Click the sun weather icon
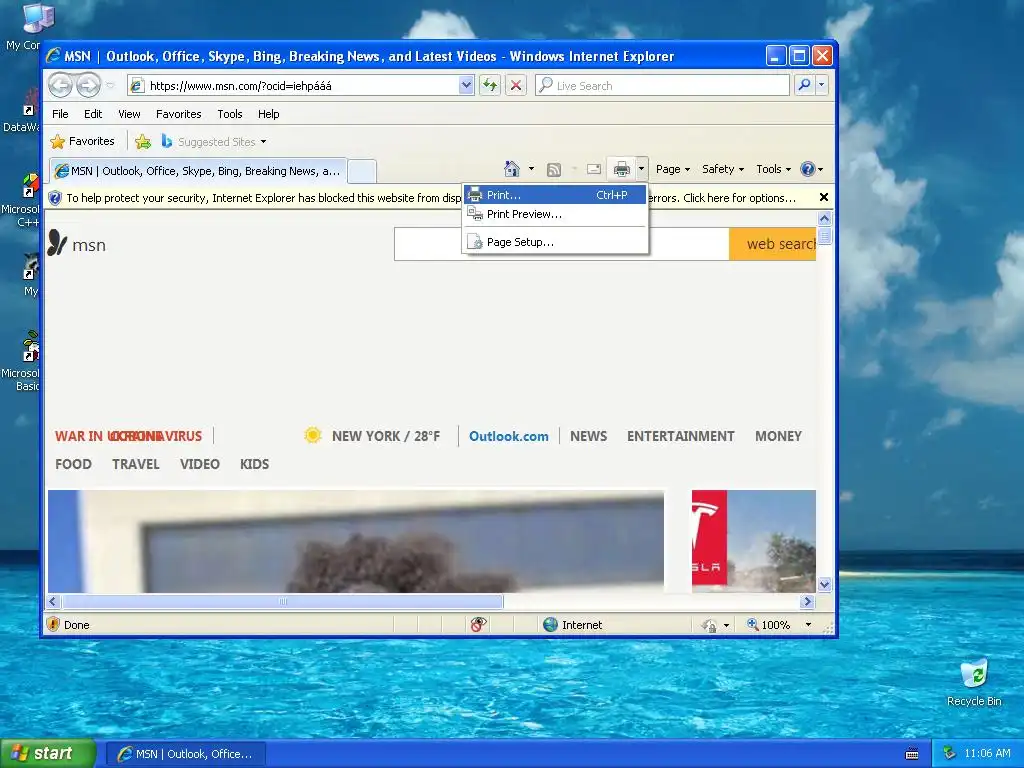 (x=313, y=435)
